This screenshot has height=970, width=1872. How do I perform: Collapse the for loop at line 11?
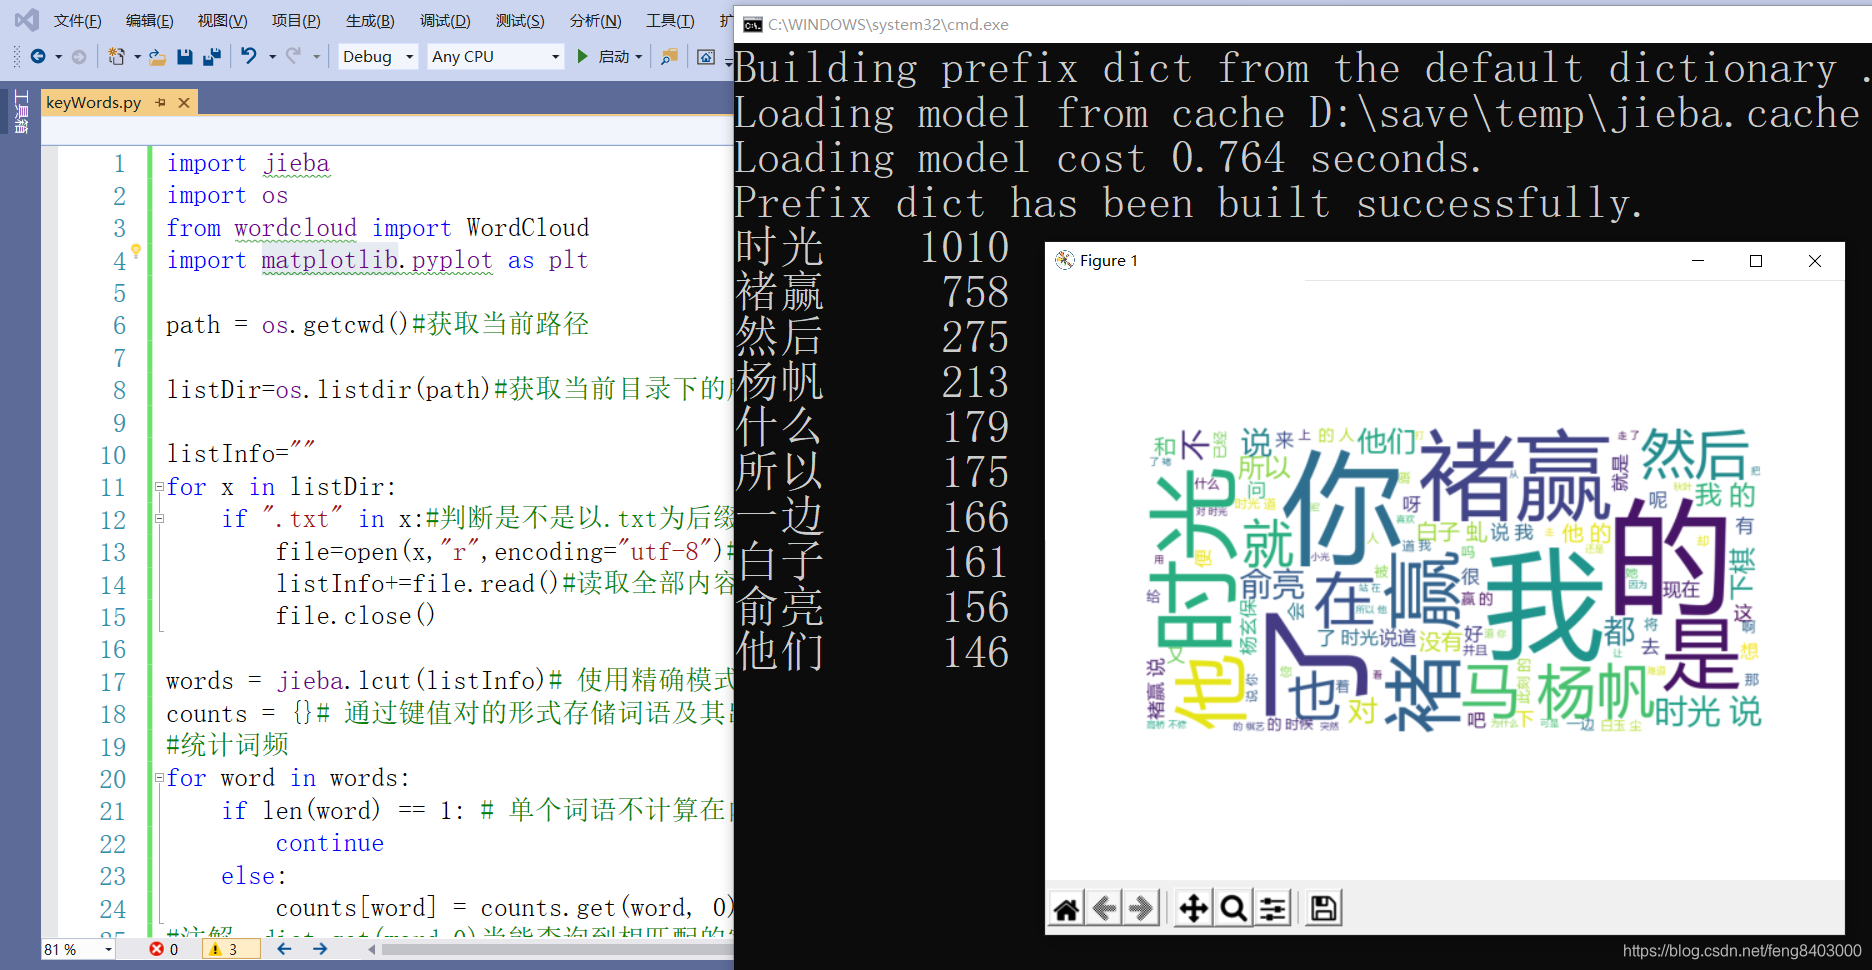tap(159, 487)
